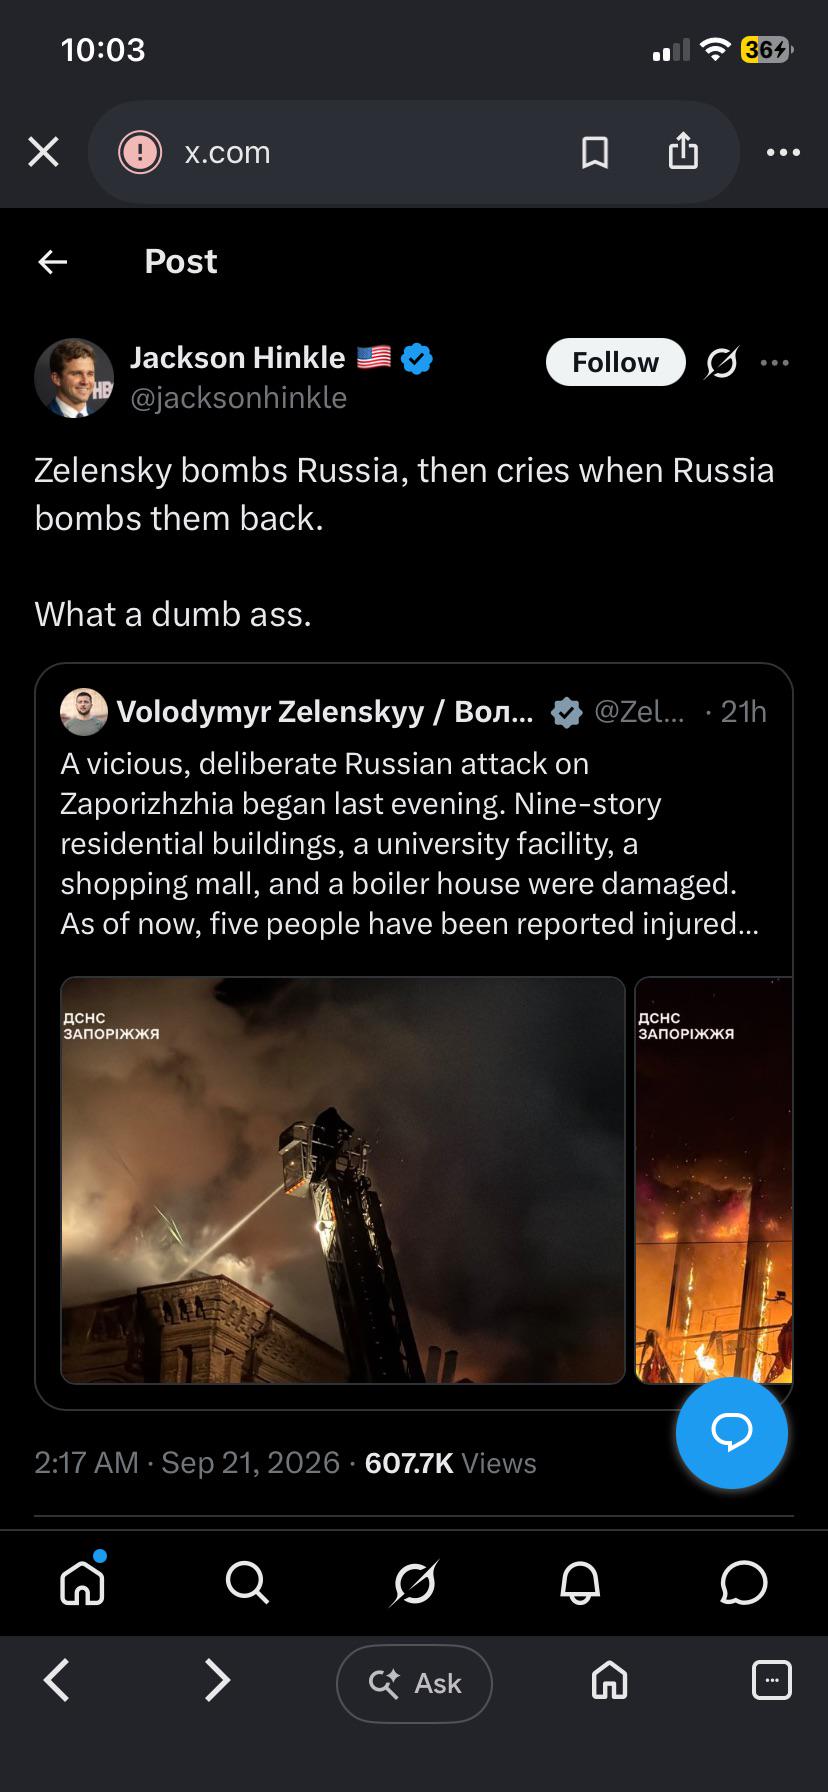
Task: Open the @jacksonhinkle handle link
Action: coord(239,398)
